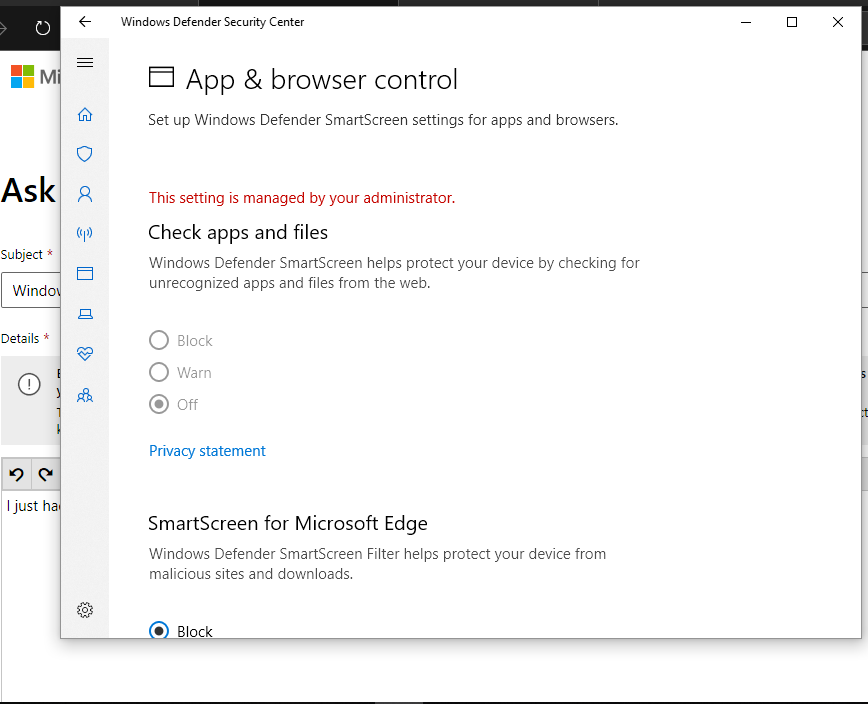Click the info alert icon in browser page
Screen dimensions: 868x704
[x=29, y=384]
